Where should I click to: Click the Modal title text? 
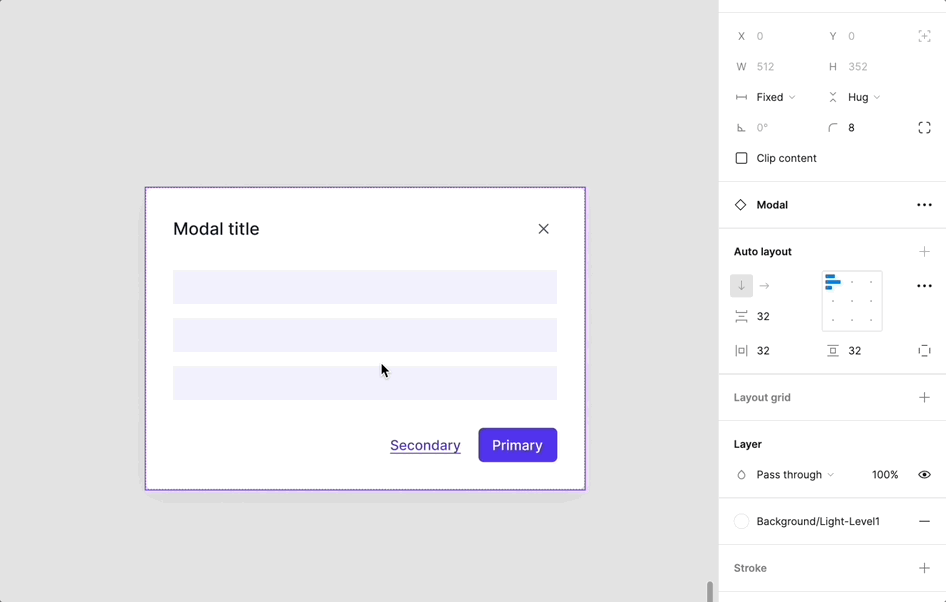(x=216, y=229)
